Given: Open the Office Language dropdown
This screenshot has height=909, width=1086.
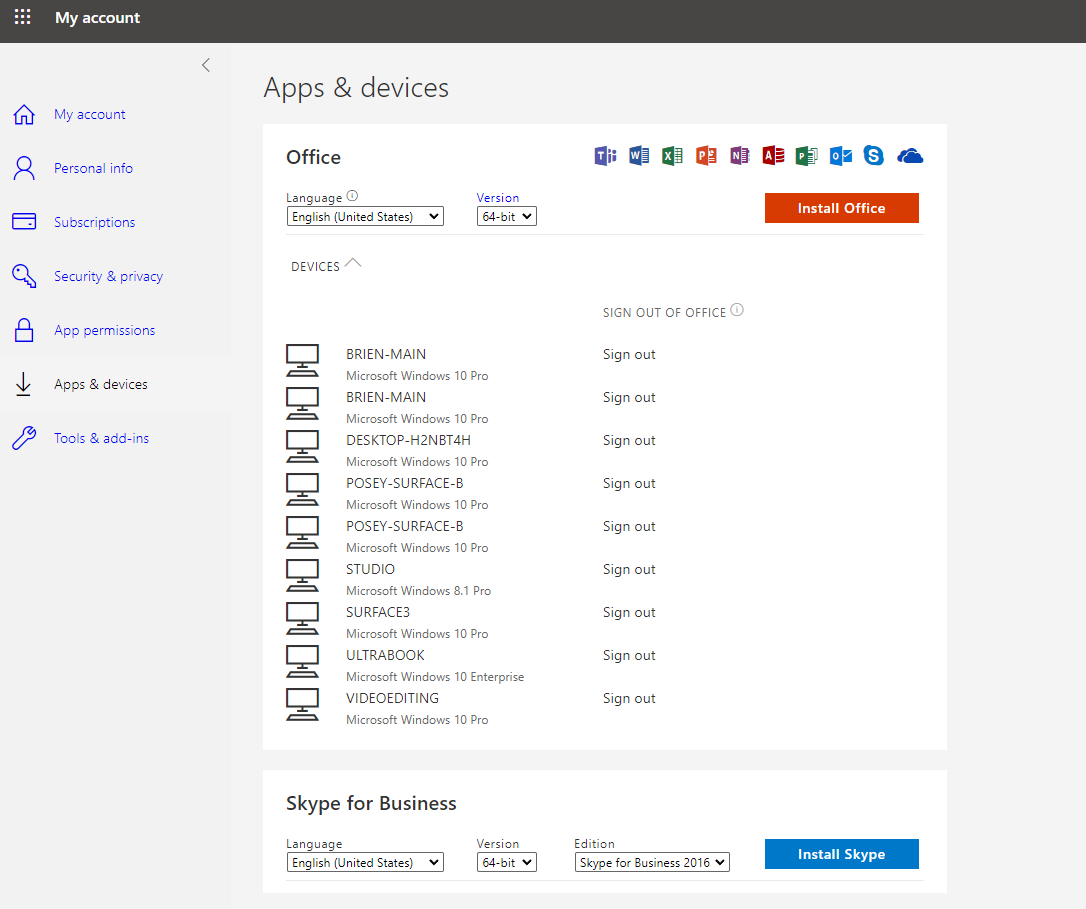Looking at the screenshot, I should click(x=365, y=217).
